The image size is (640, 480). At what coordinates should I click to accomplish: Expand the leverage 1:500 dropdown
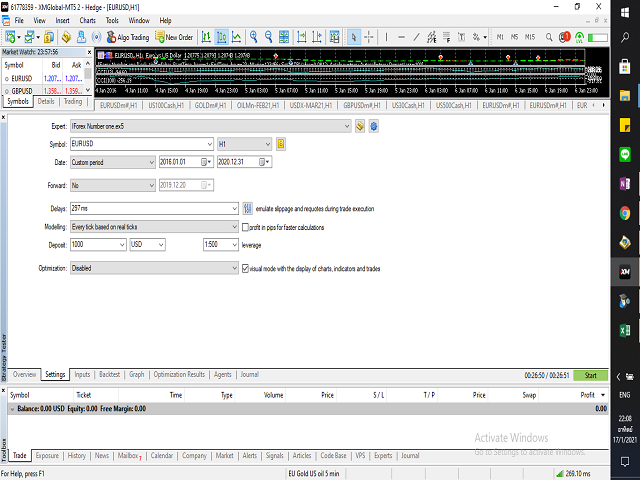coord(234,244)
